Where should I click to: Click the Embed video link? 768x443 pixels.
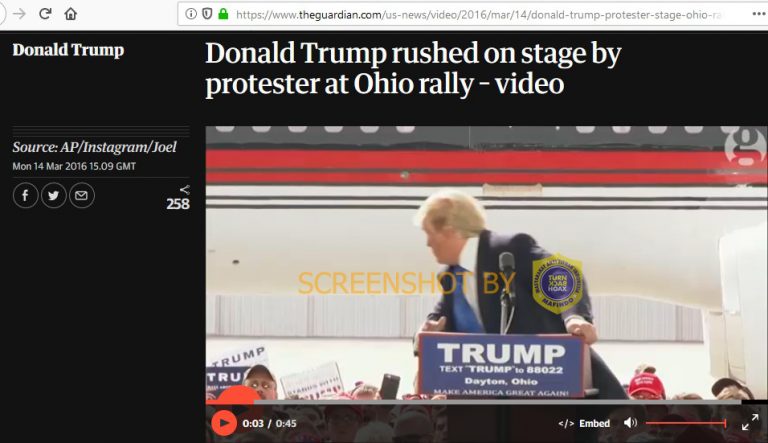coord(584,423)
